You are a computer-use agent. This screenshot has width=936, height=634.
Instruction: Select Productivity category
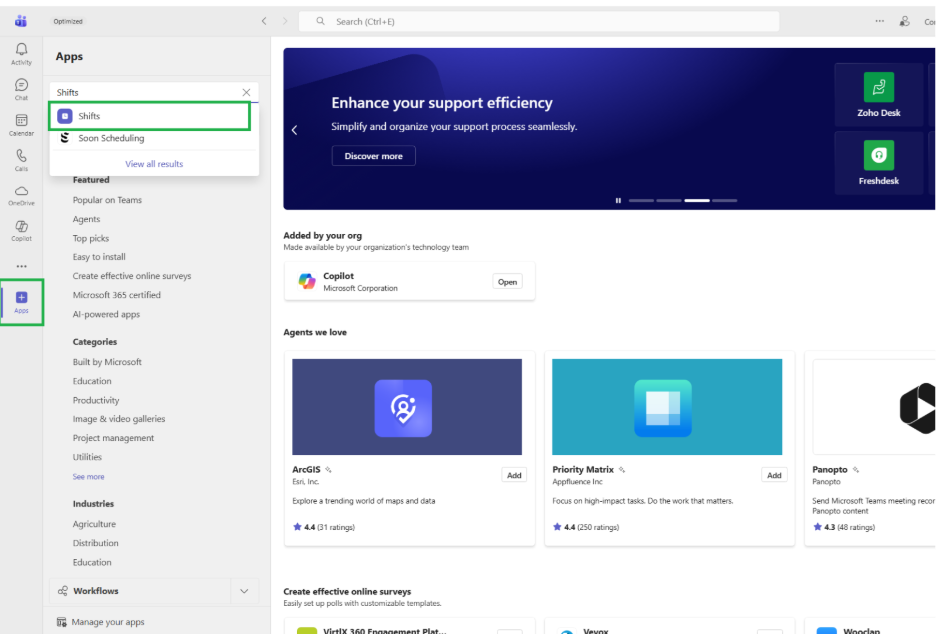[x=96, y=400]
